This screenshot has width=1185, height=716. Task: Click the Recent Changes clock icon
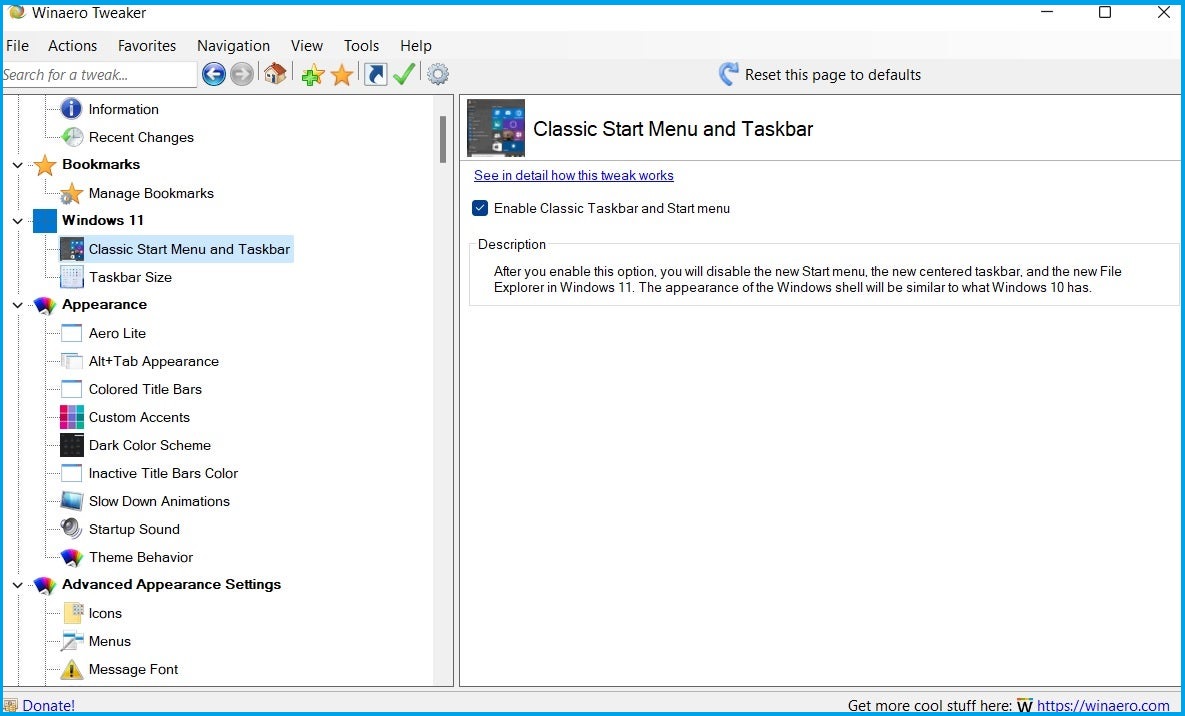[73, 137]
